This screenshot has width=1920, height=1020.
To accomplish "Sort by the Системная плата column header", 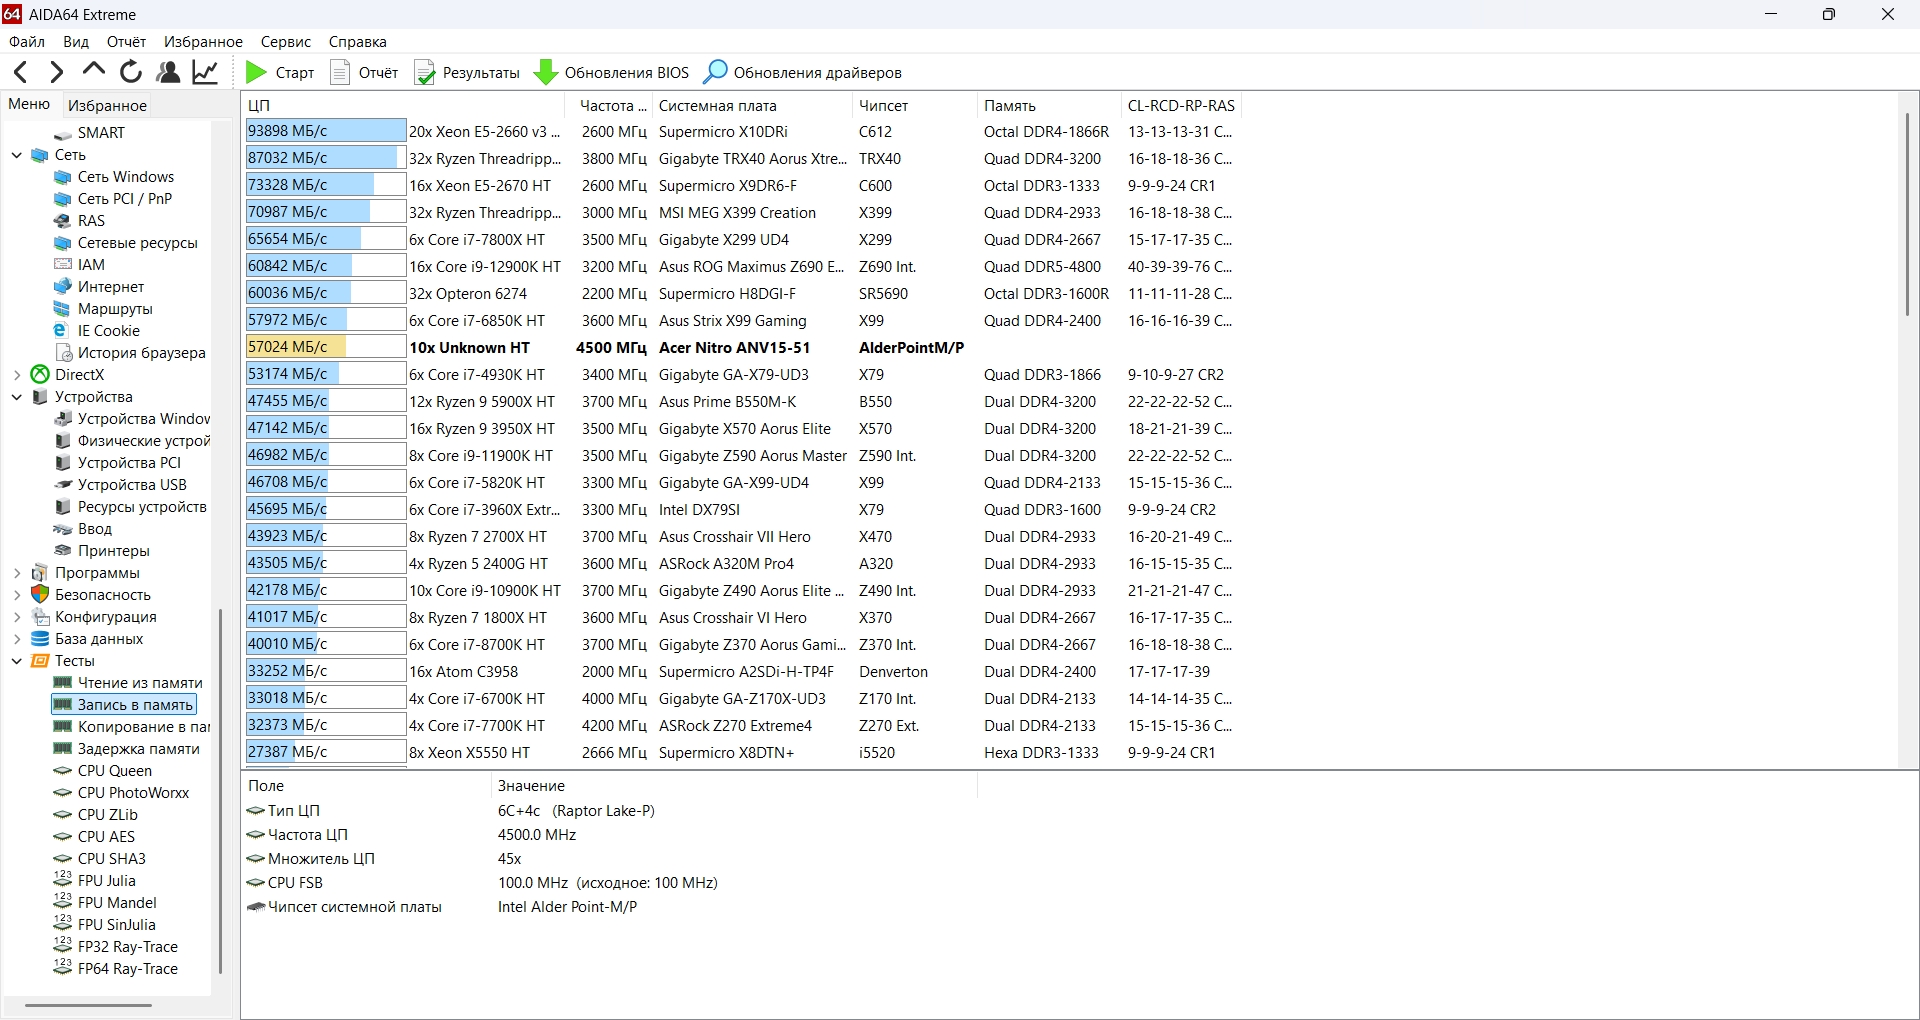I will coord(752,105).
